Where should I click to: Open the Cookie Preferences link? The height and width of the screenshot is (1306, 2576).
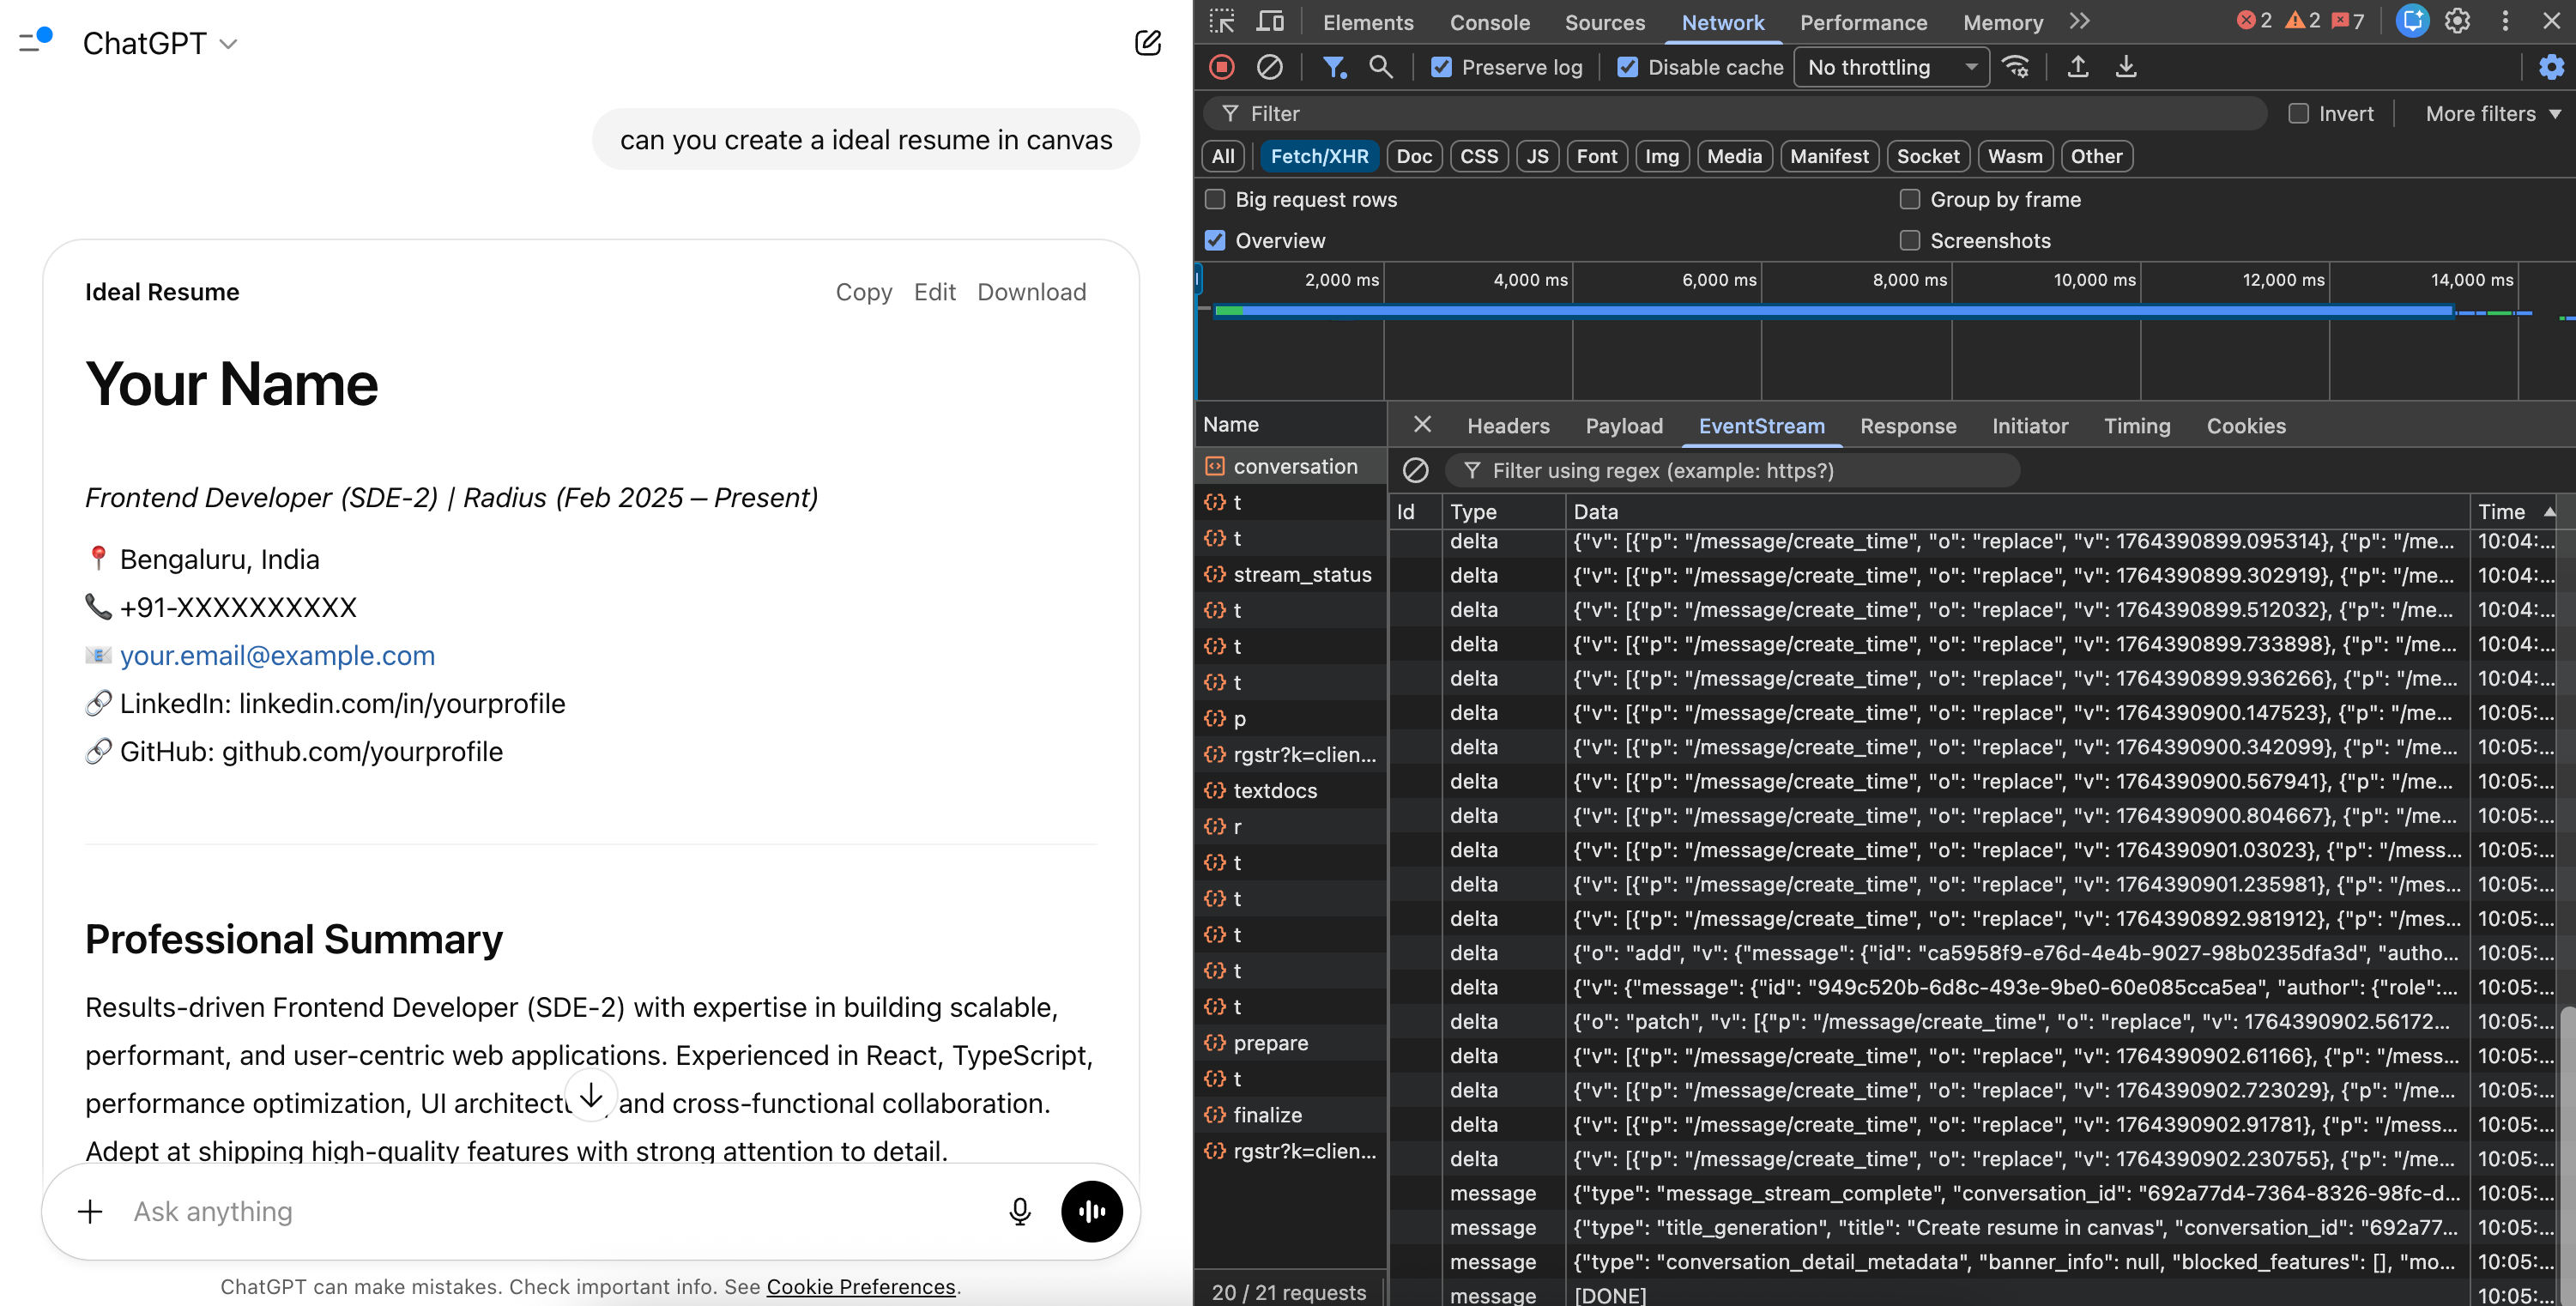[x=860, y=1286]
